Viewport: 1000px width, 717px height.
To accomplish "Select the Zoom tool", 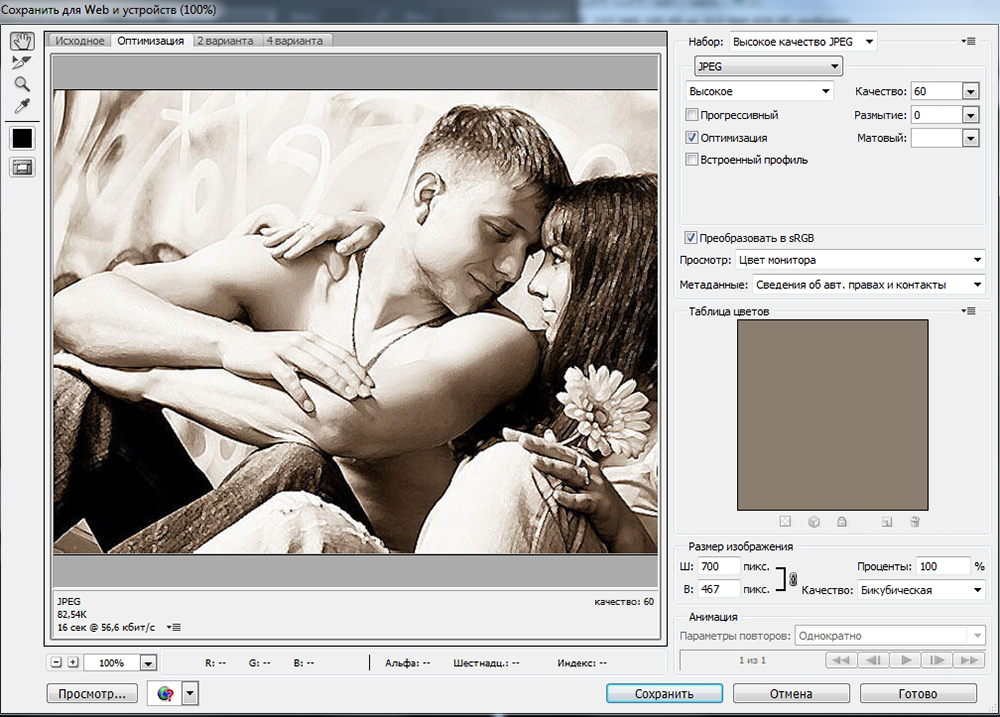I will point(22,85).
